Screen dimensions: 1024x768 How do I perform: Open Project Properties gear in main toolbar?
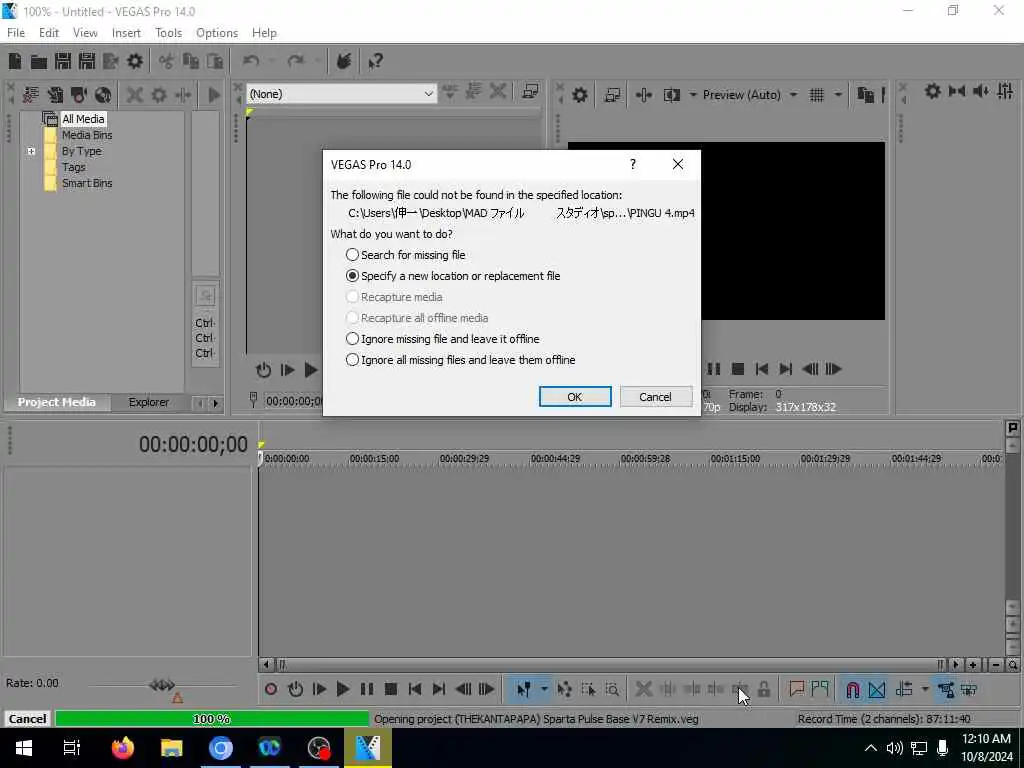point(135,61)
